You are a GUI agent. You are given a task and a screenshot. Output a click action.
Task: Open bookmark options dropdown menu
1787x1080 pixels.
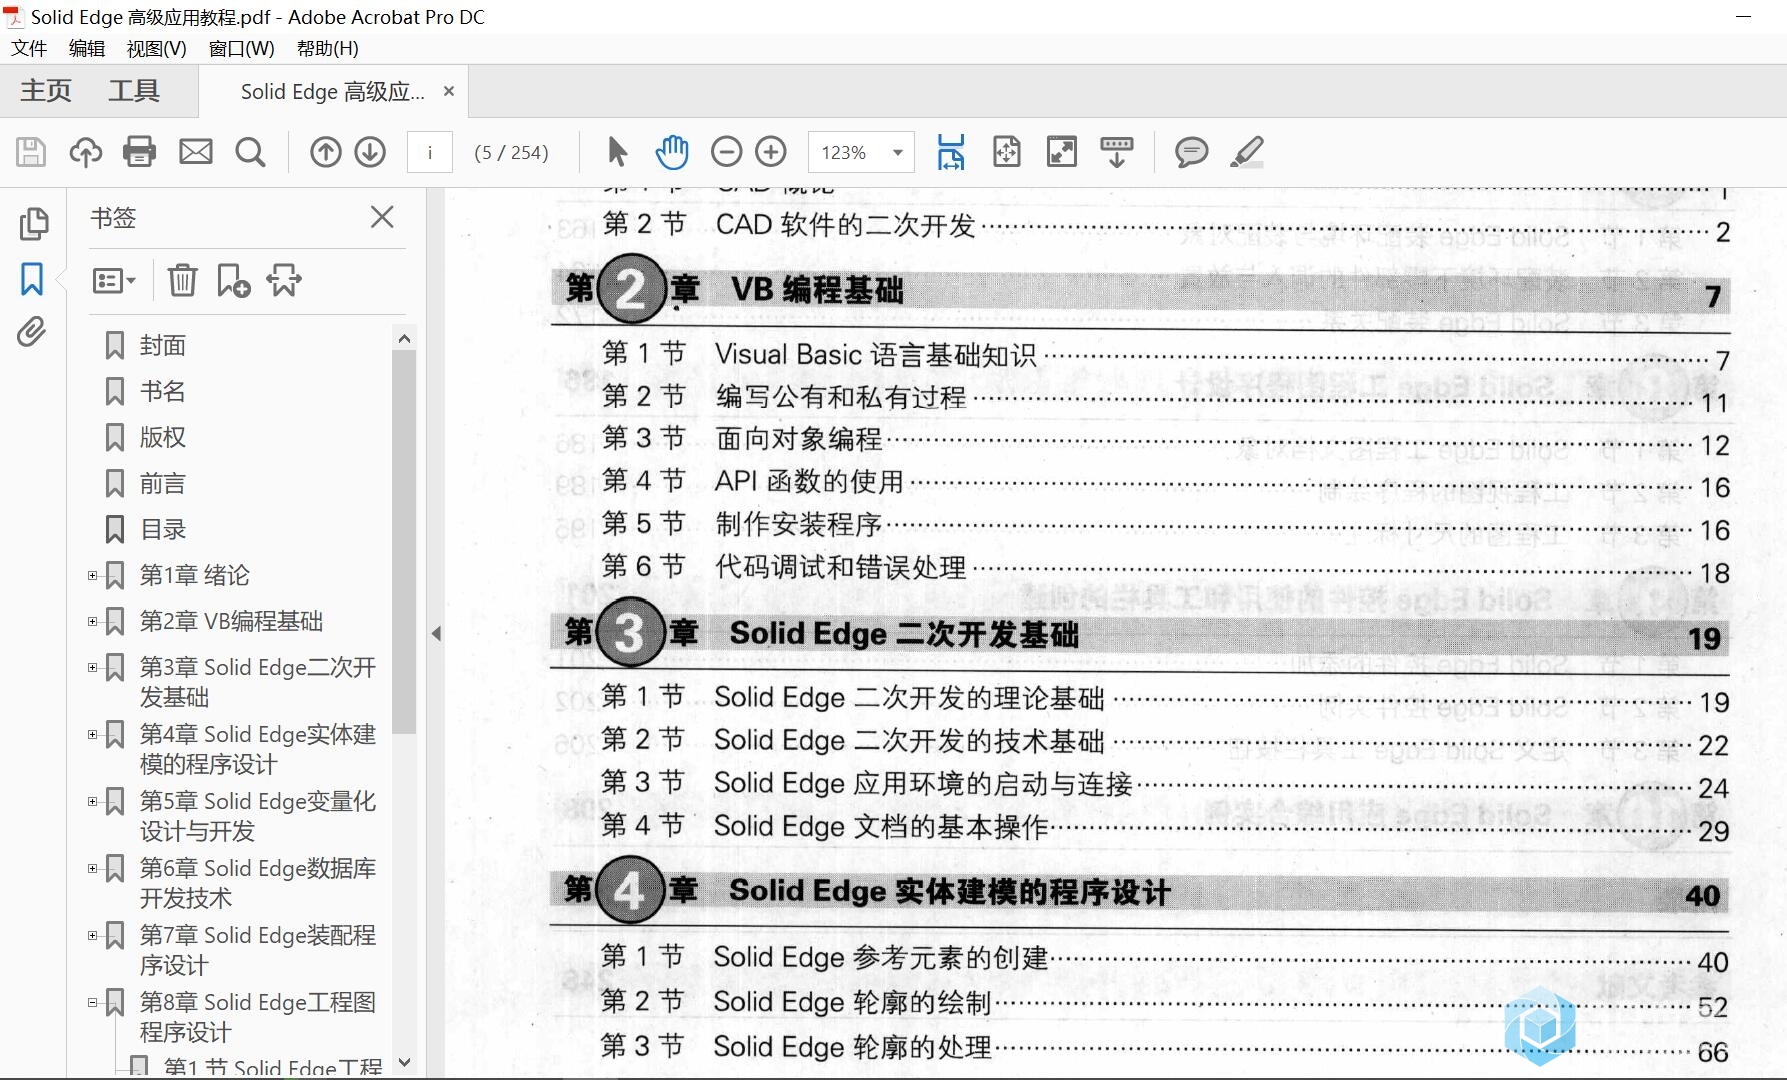click(113, 281)
